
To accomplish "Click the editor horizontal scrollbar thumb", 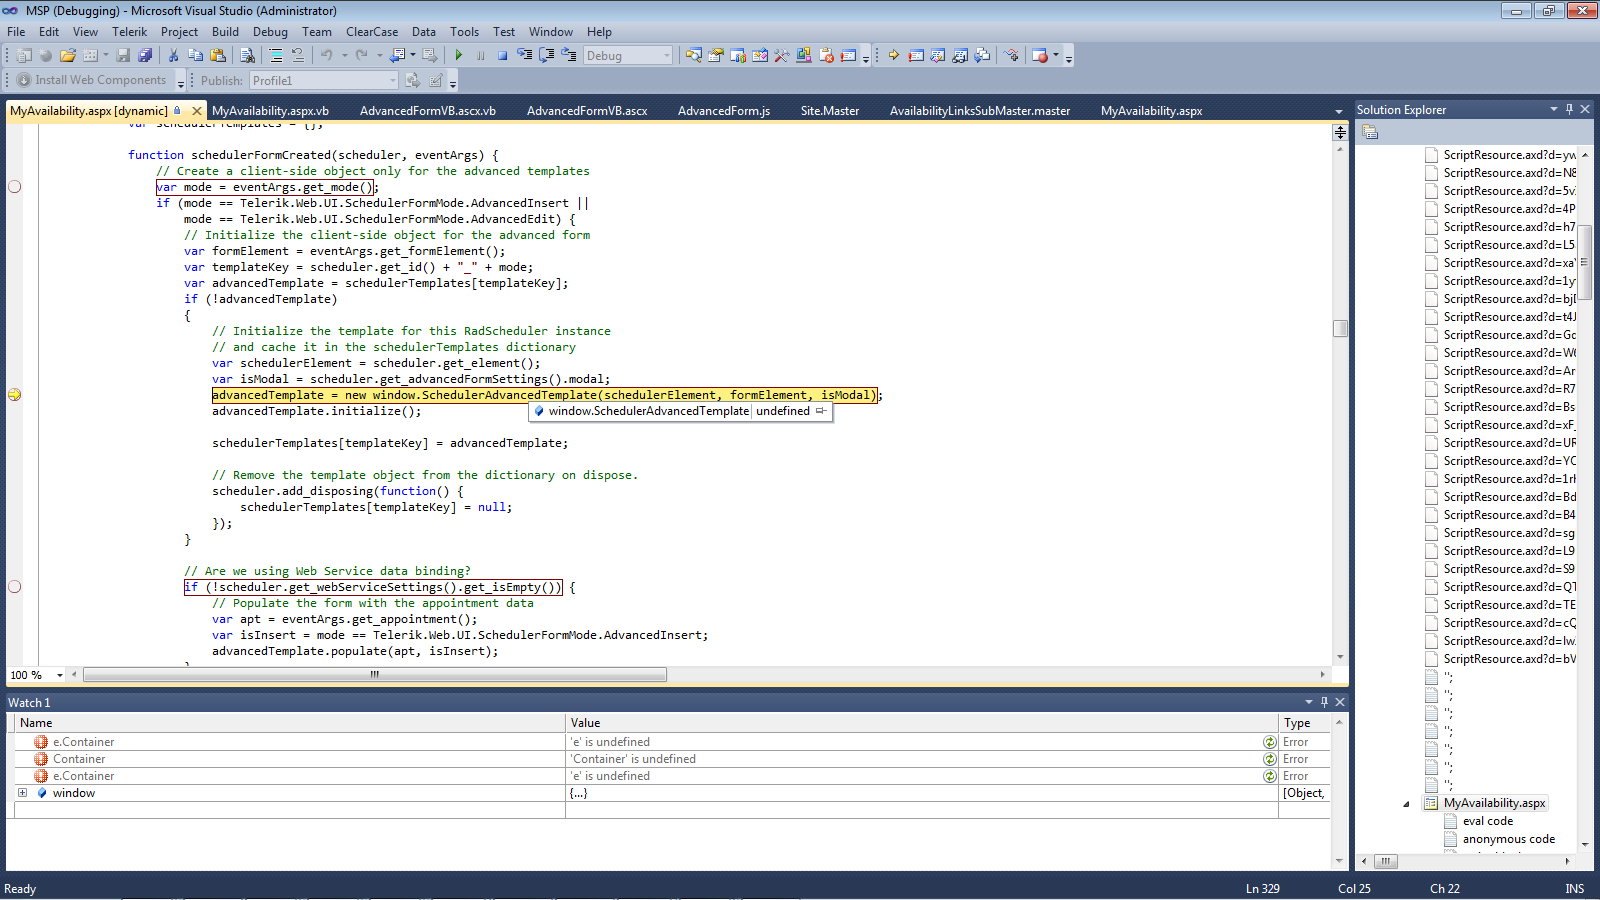I will tap(375, 675).
